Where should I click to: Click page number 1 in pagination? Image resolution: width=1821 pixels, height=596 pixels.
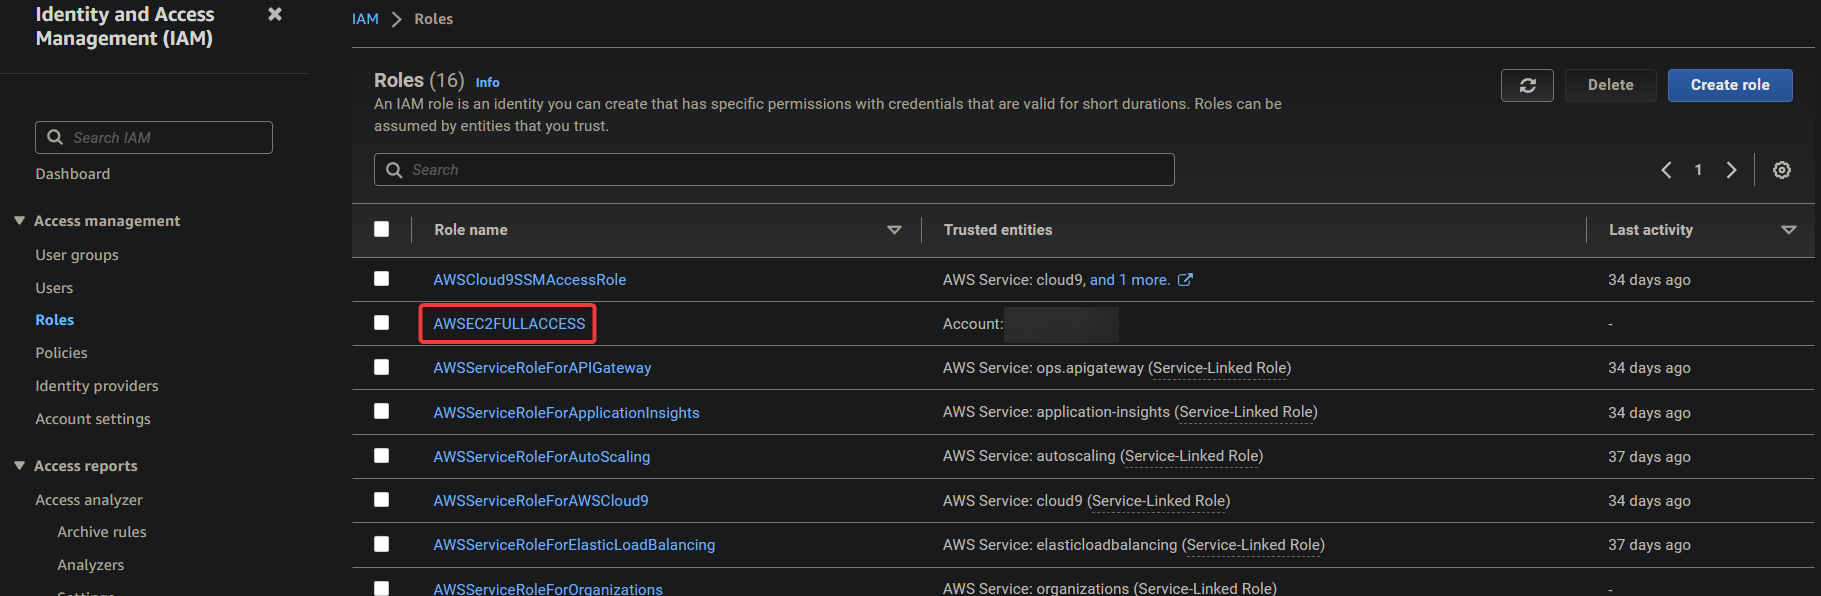click(x=1698, y=170)
